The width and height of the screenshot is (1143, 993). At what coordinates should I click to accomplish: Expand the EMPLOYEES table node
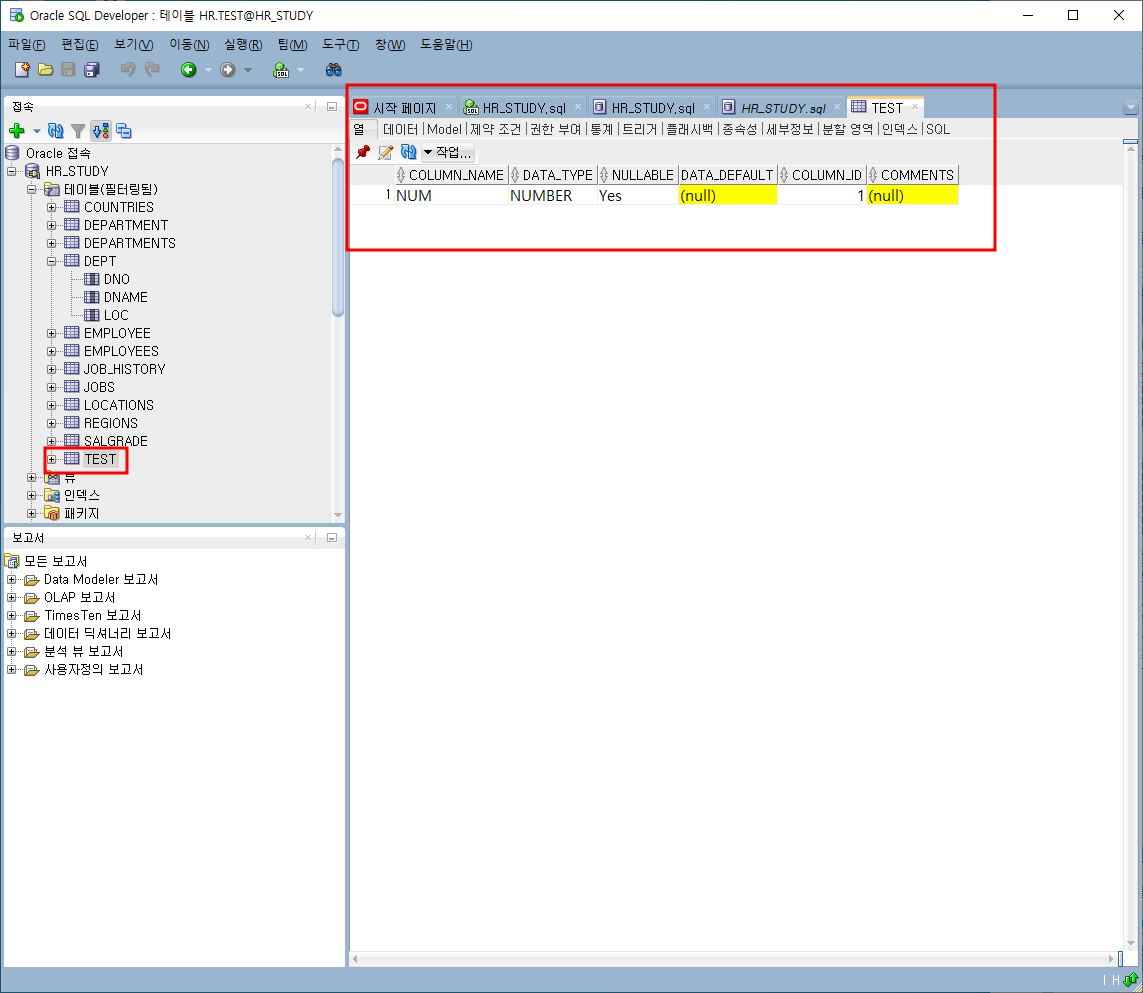(x=52, y=351)
